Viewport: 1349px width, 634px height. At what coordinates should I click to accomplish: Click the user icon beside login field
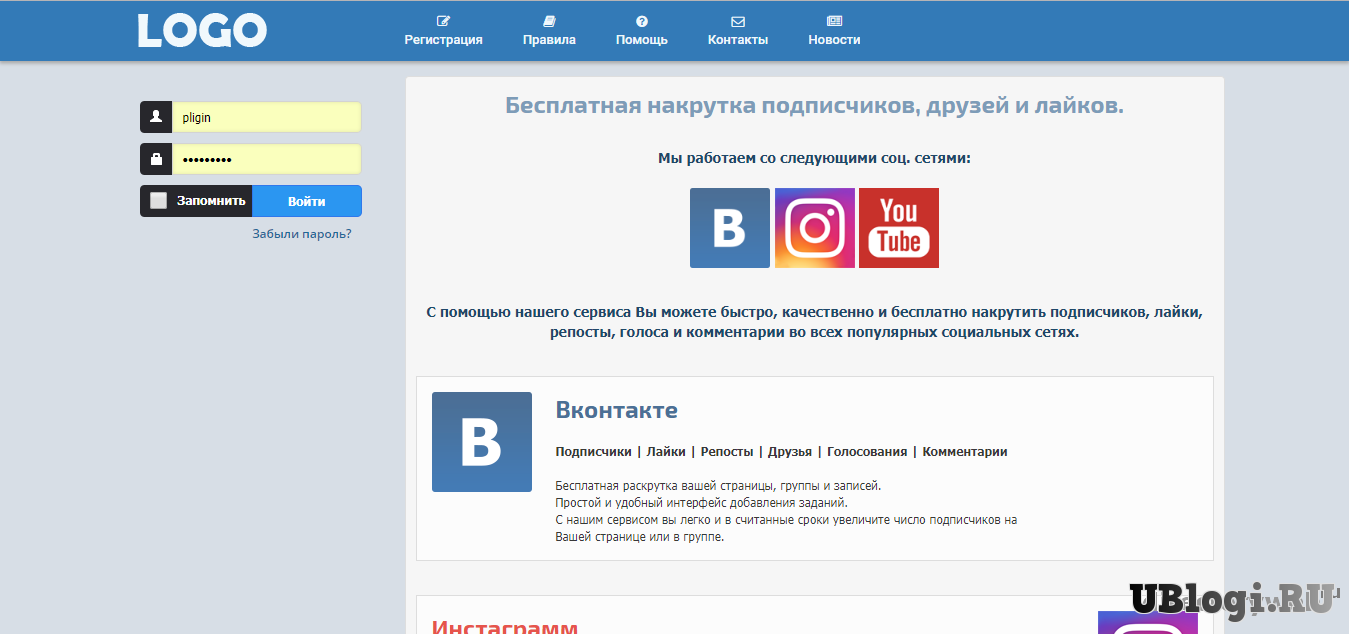click(156, 117)
